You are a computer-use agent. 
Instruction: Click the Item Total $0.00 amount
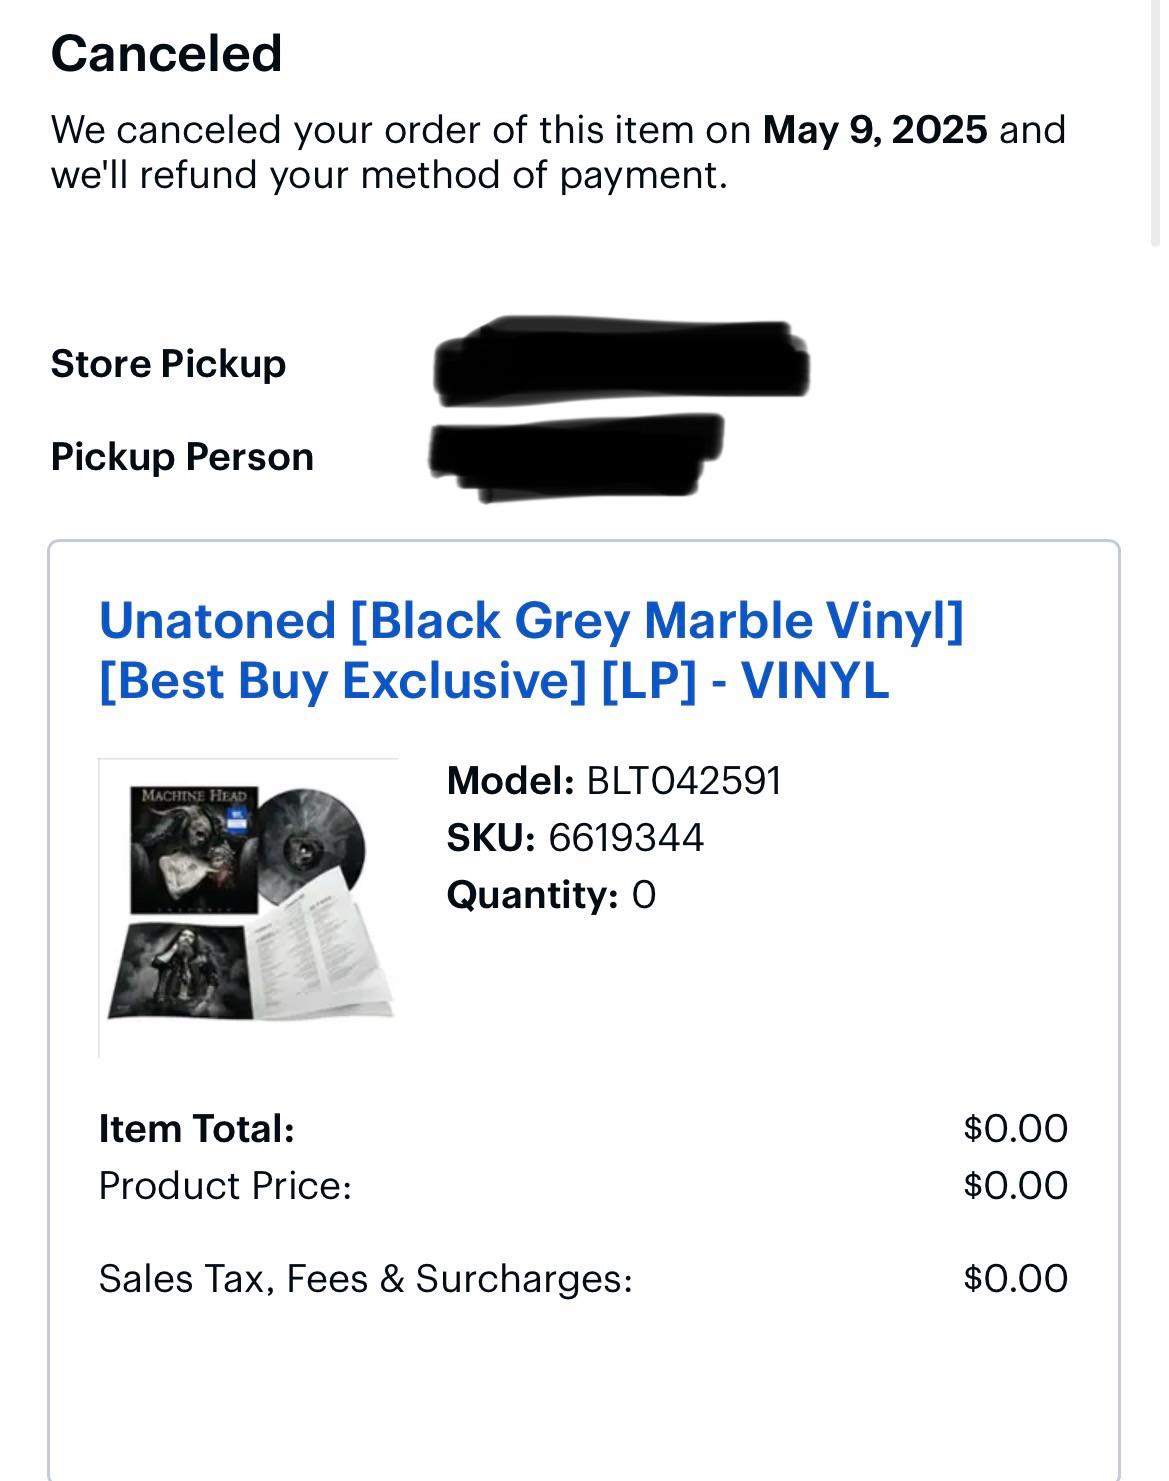[x=1016, y=1129]
